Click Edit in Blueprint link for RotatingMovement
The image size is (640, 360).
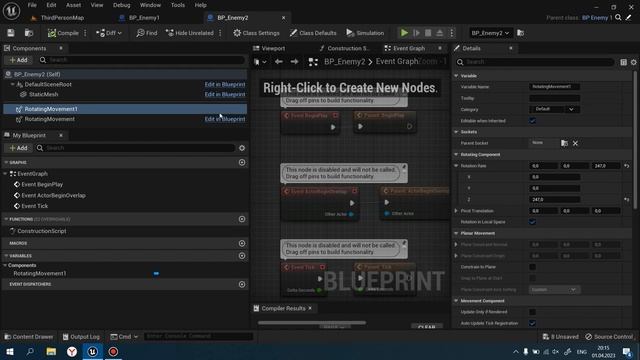click(225, 119)
